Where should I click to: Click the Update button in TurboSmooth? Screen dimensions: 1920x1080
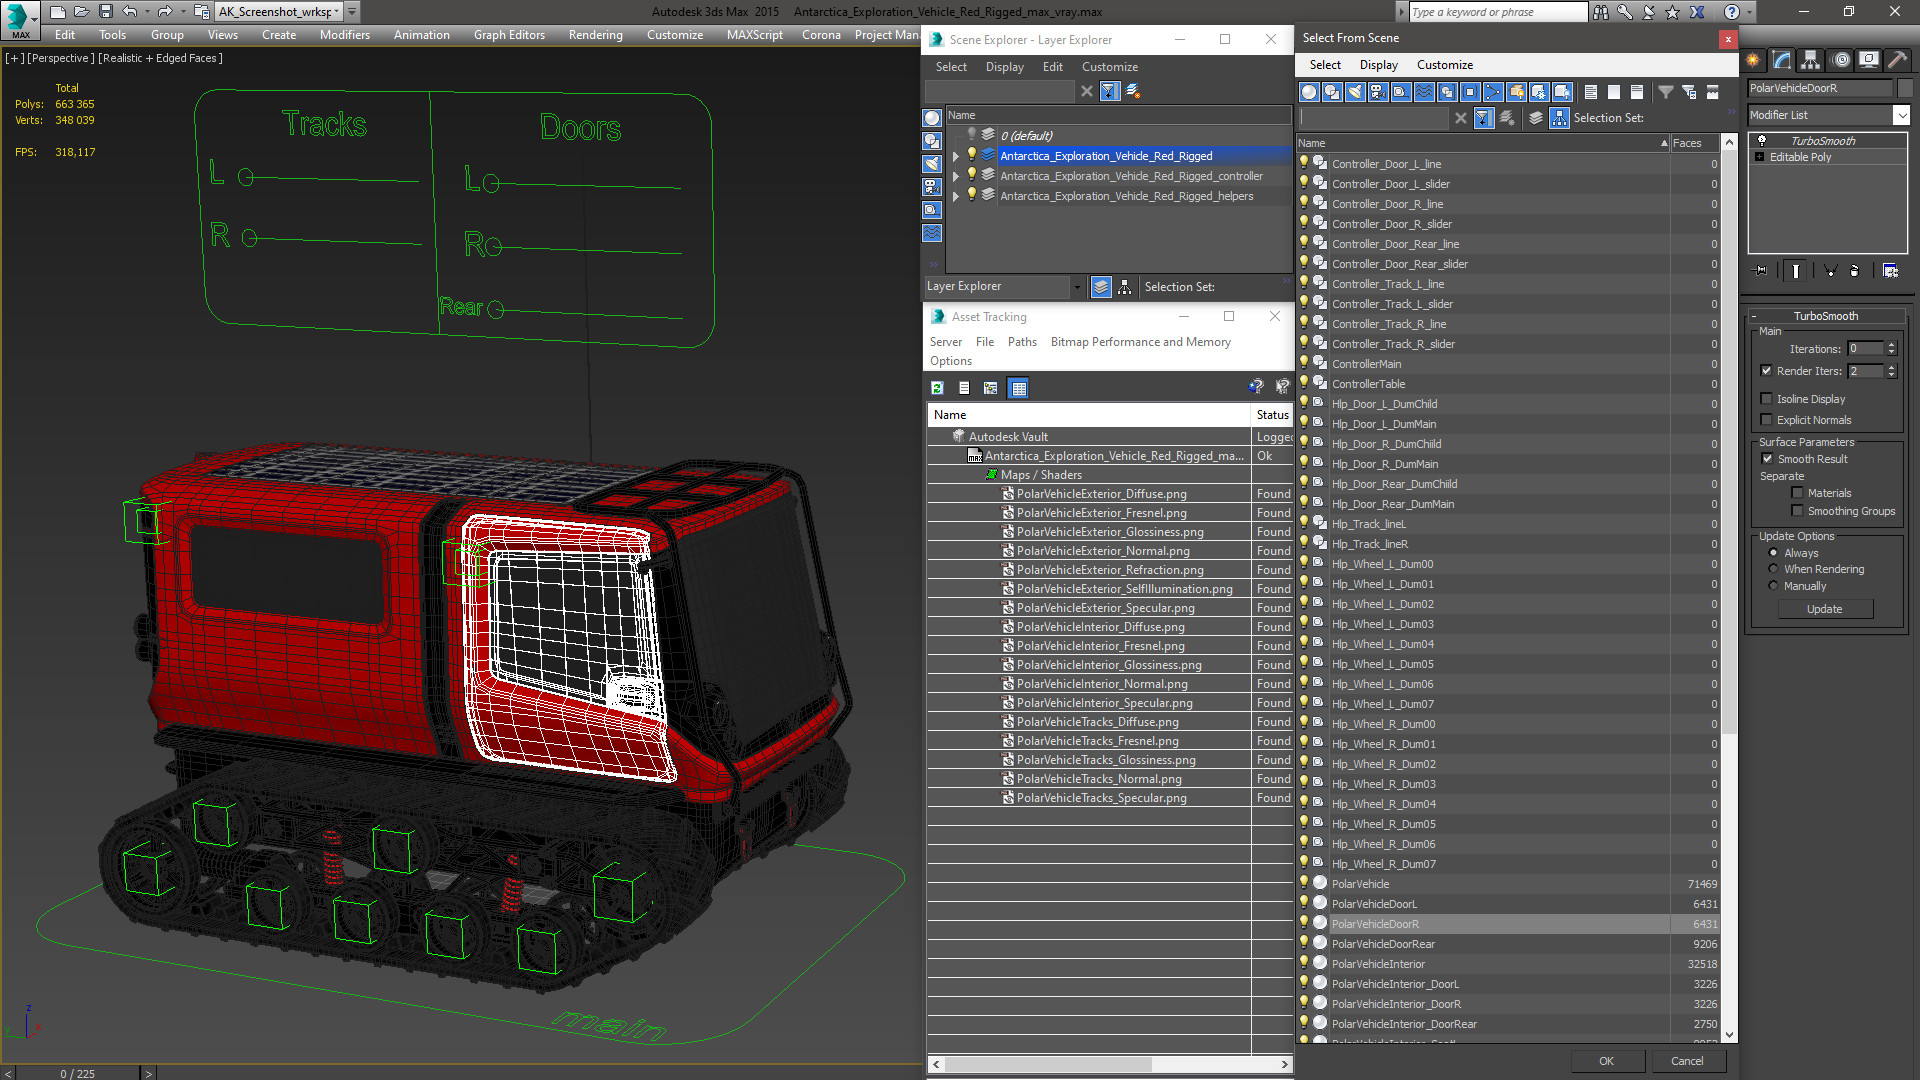(x=1824, y=609)
